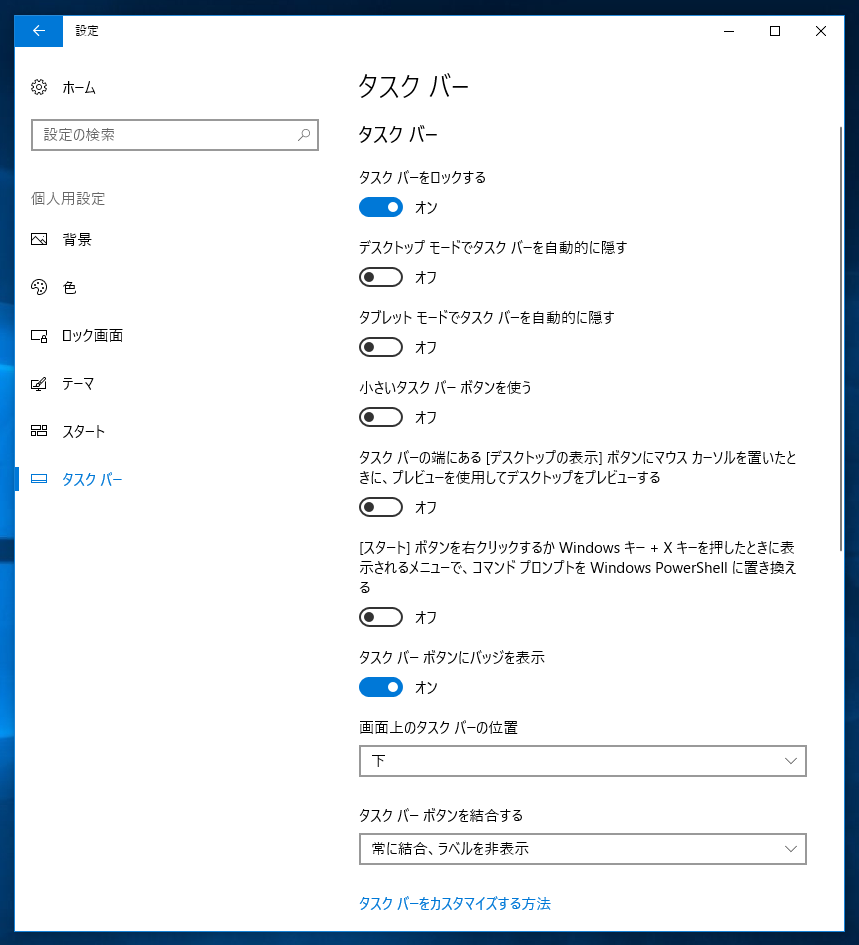Toggle タスク バーをロックする switch off

point(381,207)
